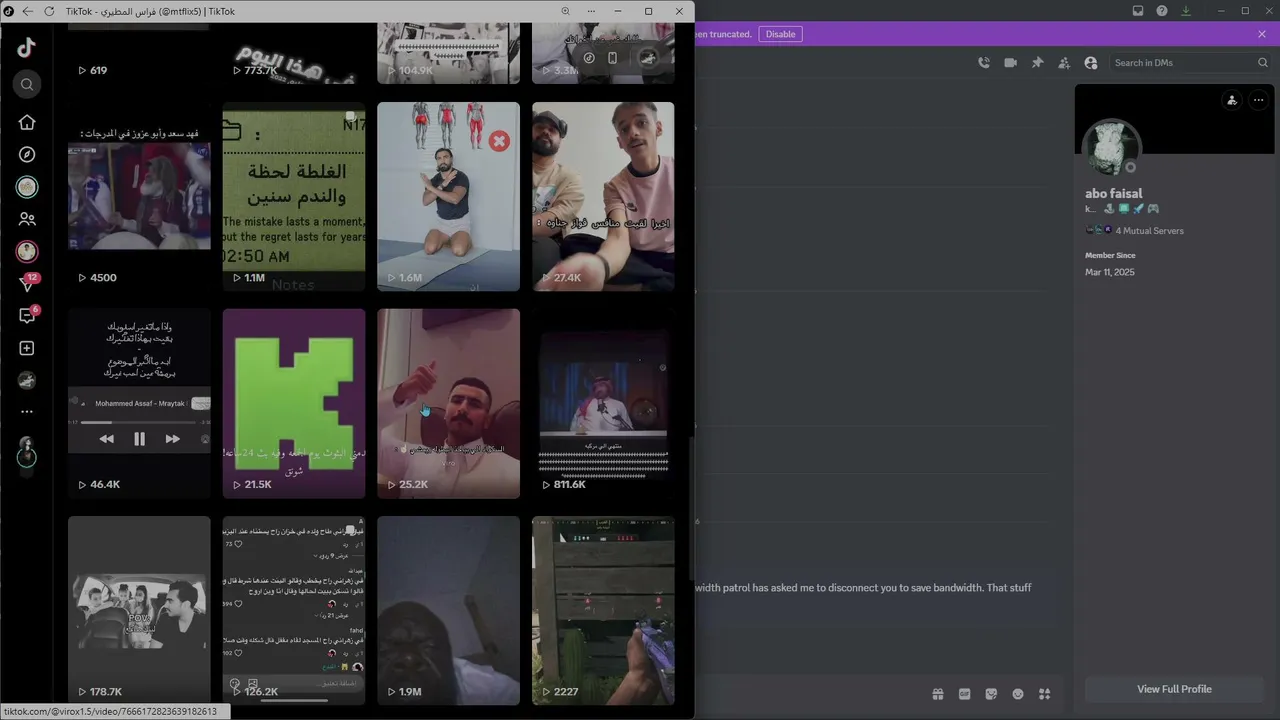Open the TikTok Explore compass icon
The image size is (1280, 720).
pyautogui.click(x=27, y=154)
